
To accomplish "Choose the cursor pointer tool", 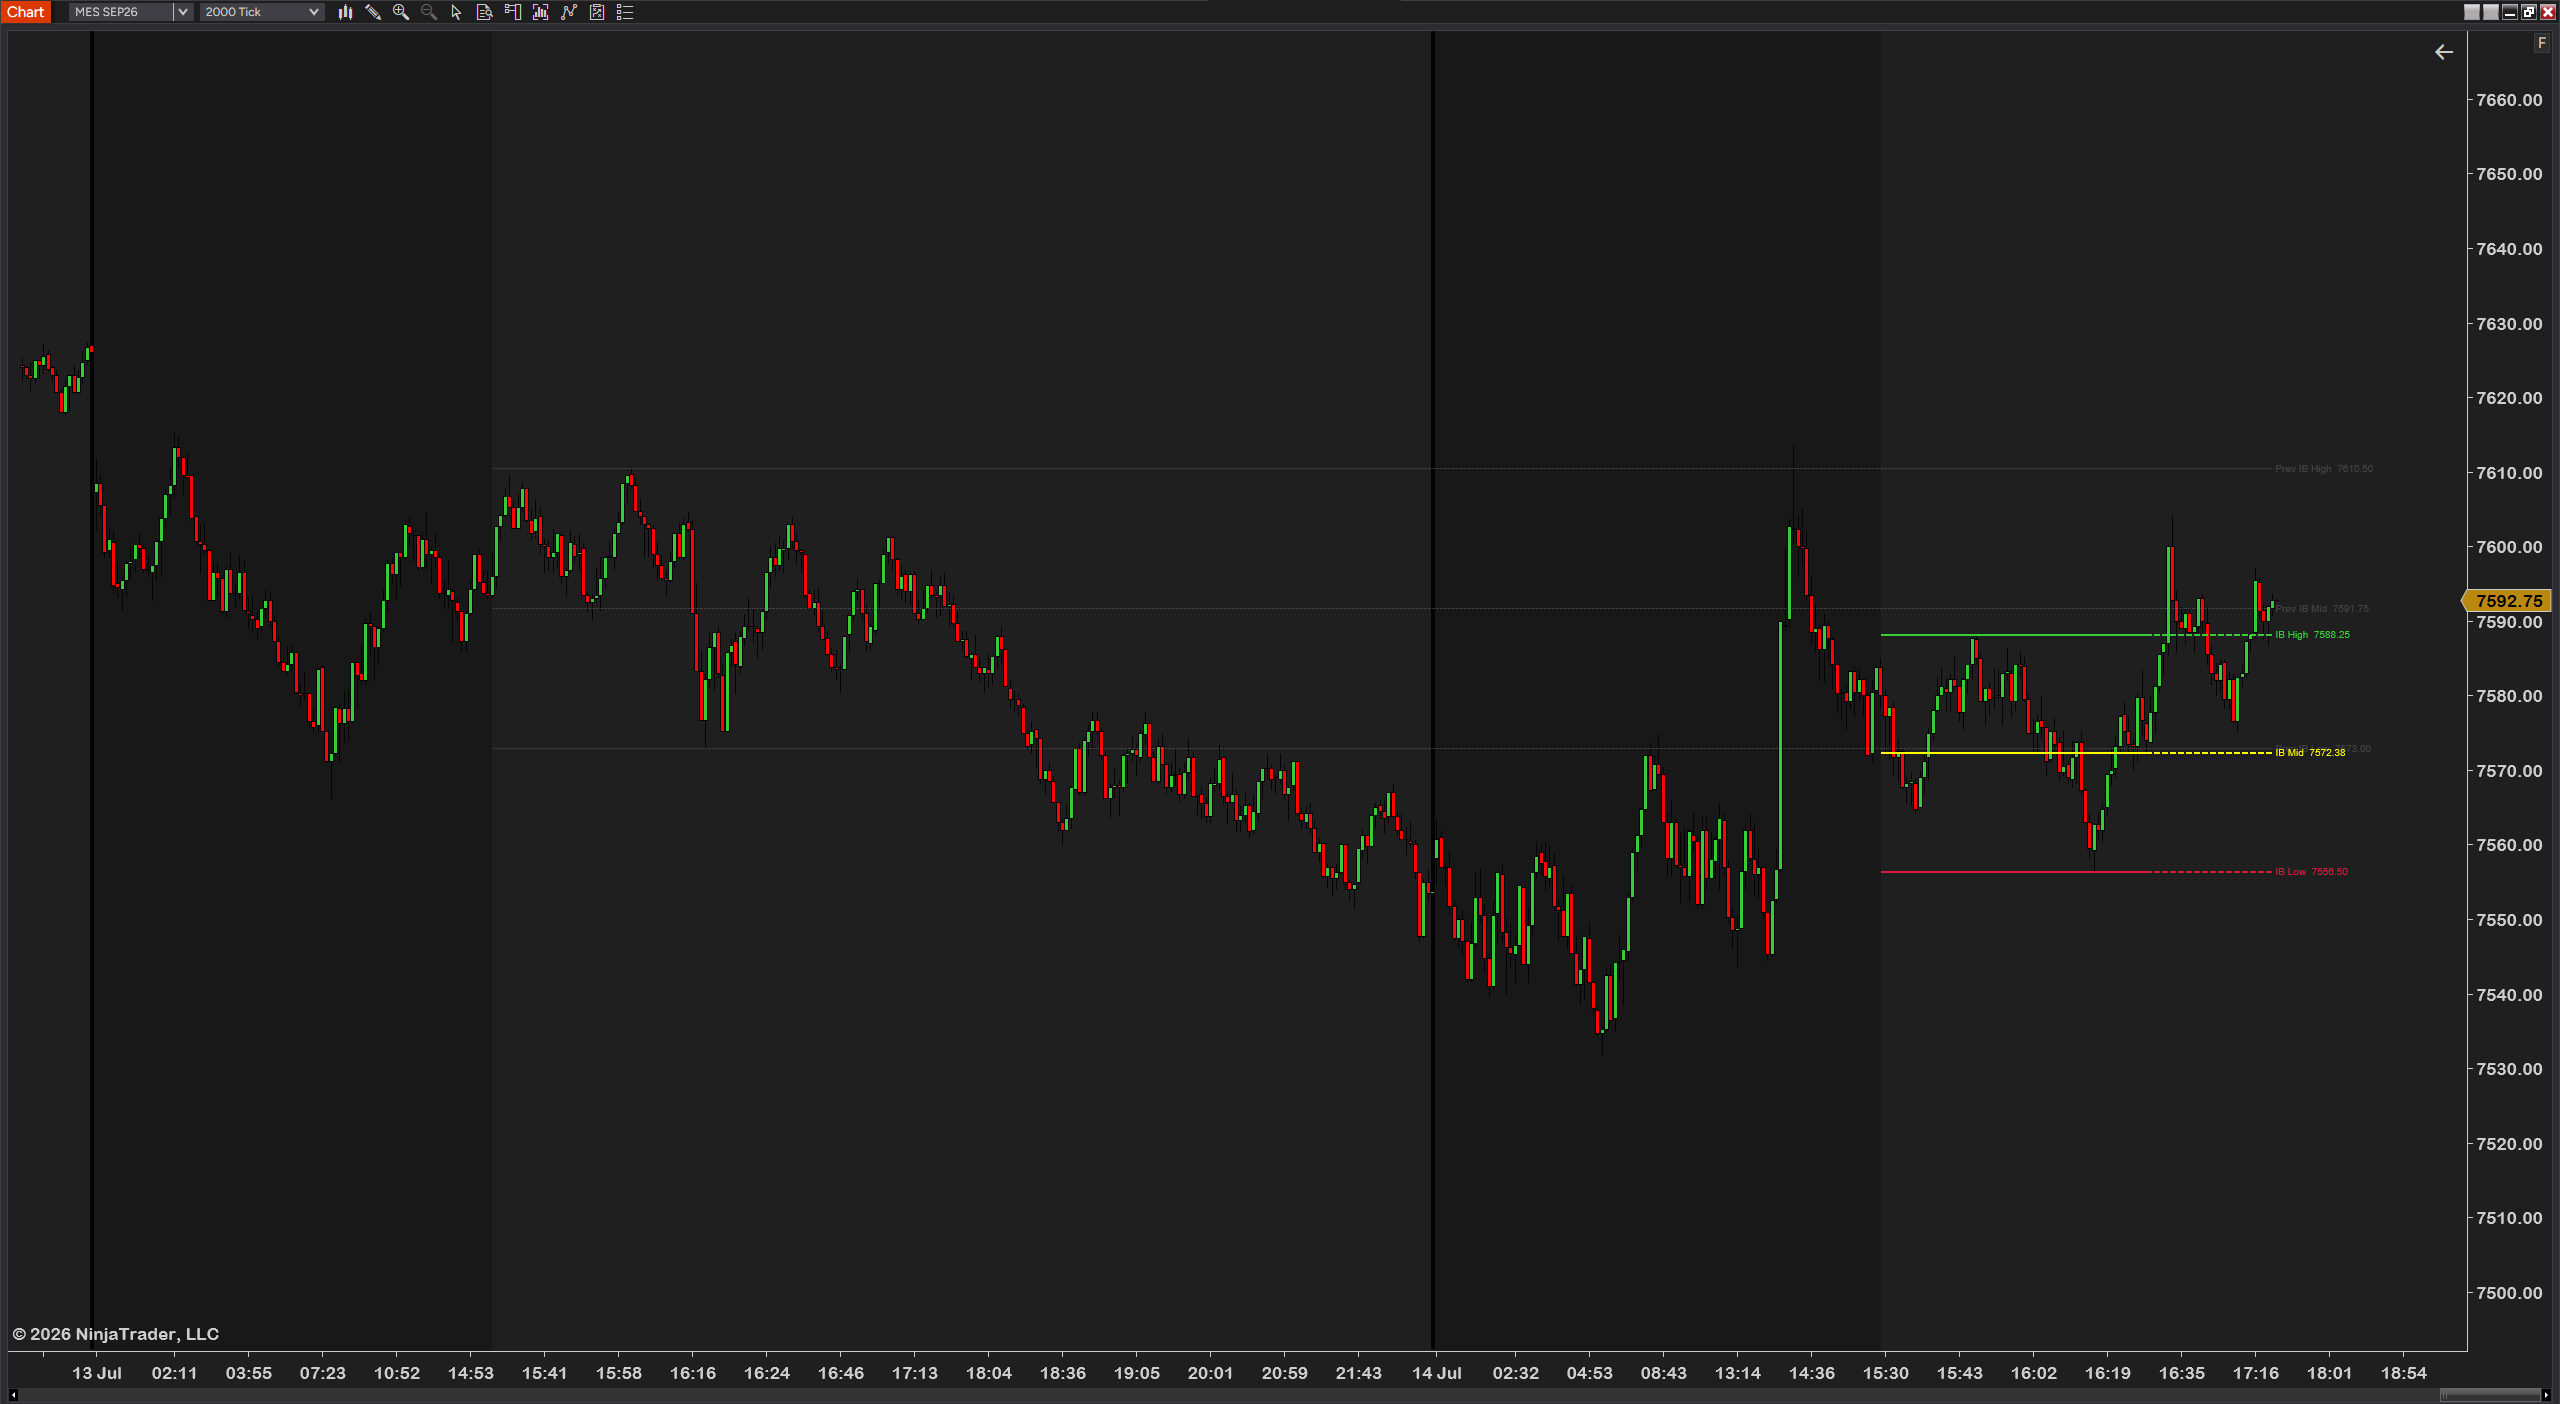I will point(457,12).
